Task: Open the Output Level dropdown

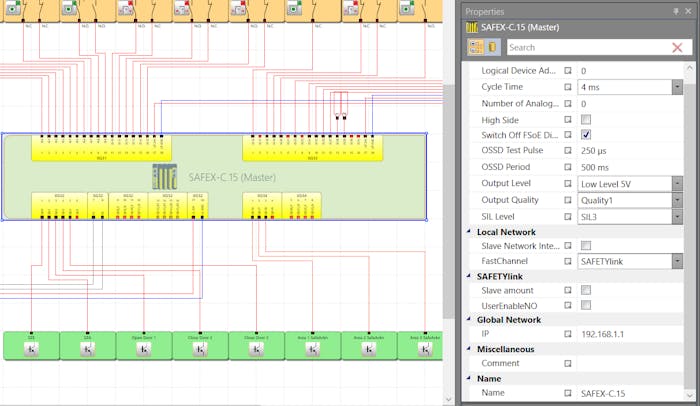Action: (677, 184)
